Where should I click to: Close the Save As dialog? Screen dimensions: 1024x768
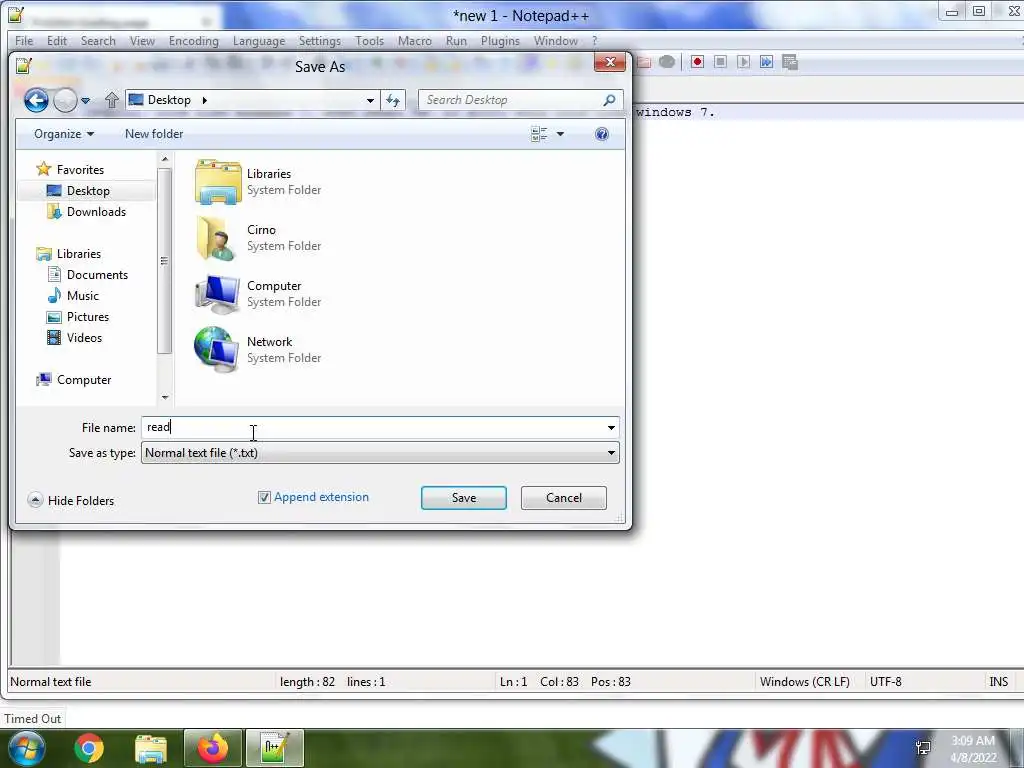(610, 62)
